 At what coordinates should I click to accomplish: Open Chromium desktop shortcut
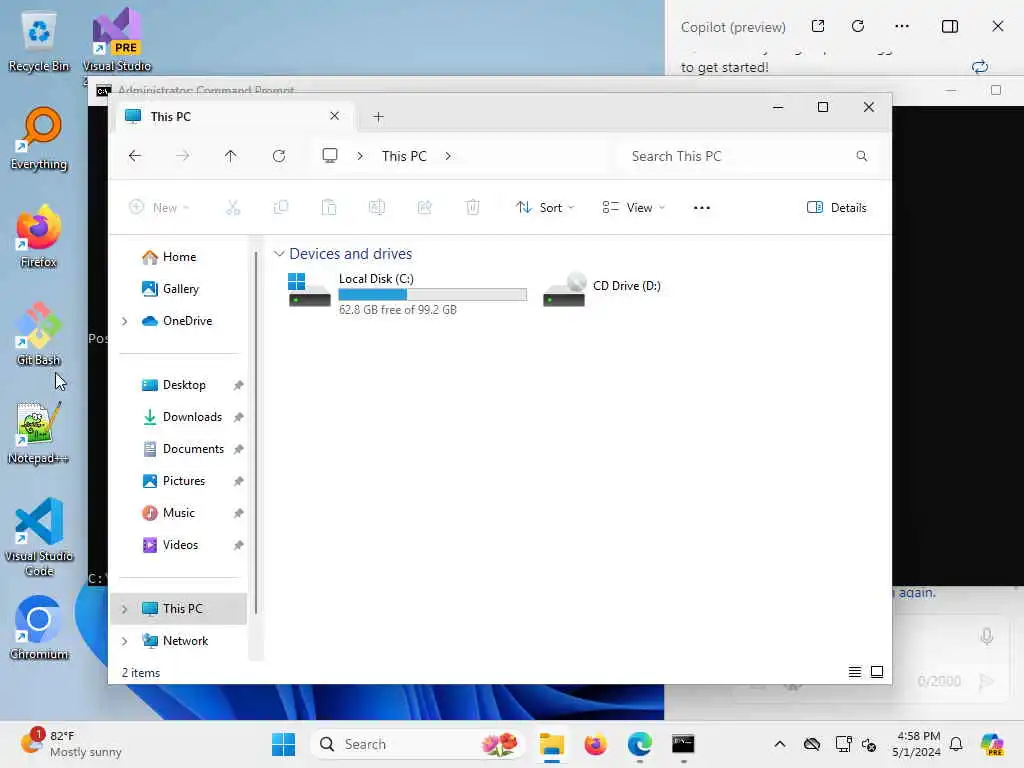pos(39,628)
